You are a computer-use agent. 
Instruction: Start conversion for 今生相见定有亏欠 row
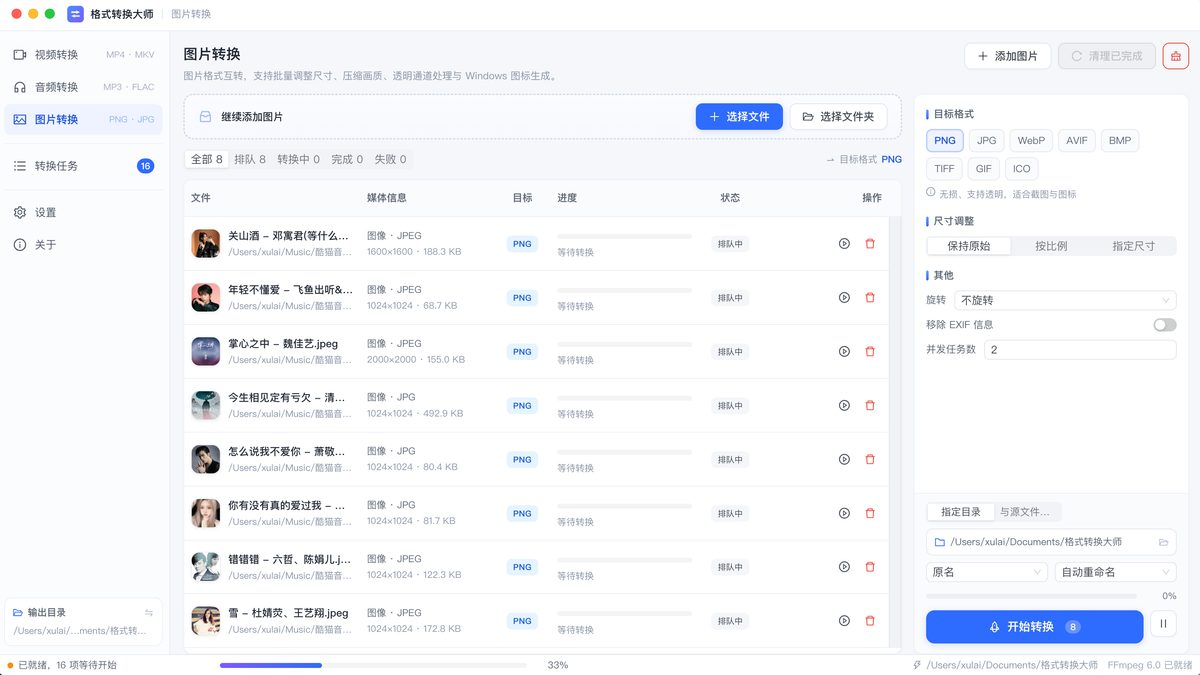(x=844, y=405)
